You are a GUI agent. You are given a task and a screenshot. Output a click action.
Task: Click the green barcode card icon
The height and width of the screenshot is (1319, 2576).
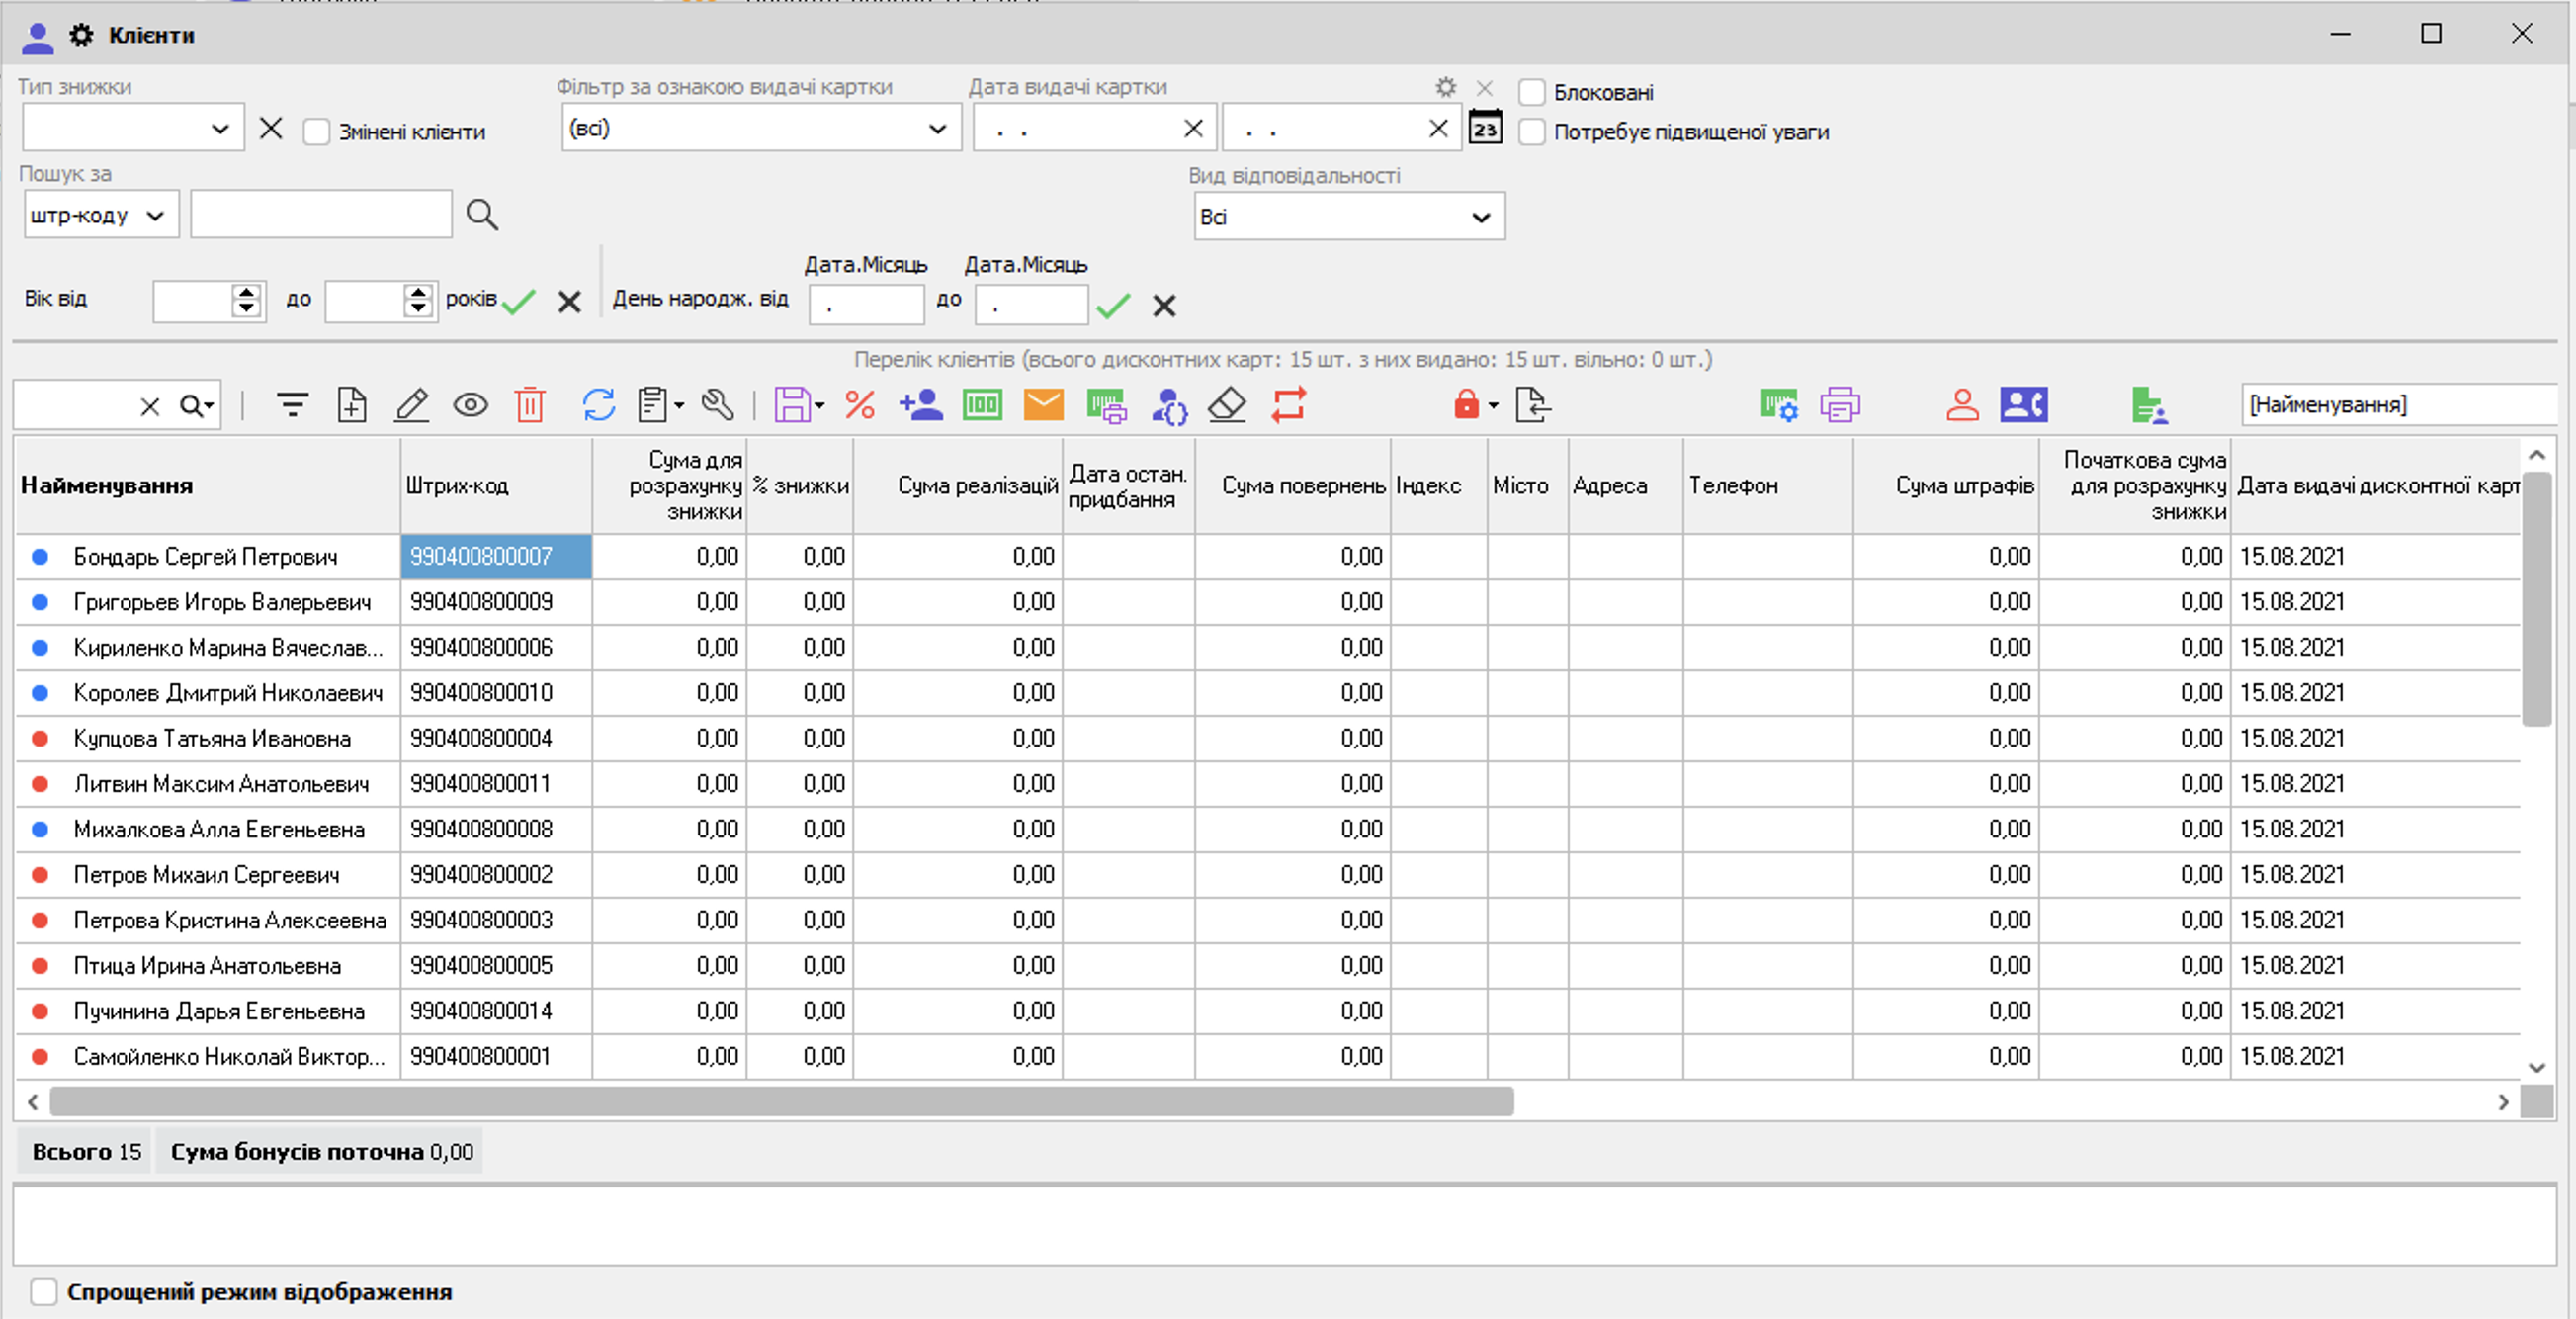coord(982,405)
